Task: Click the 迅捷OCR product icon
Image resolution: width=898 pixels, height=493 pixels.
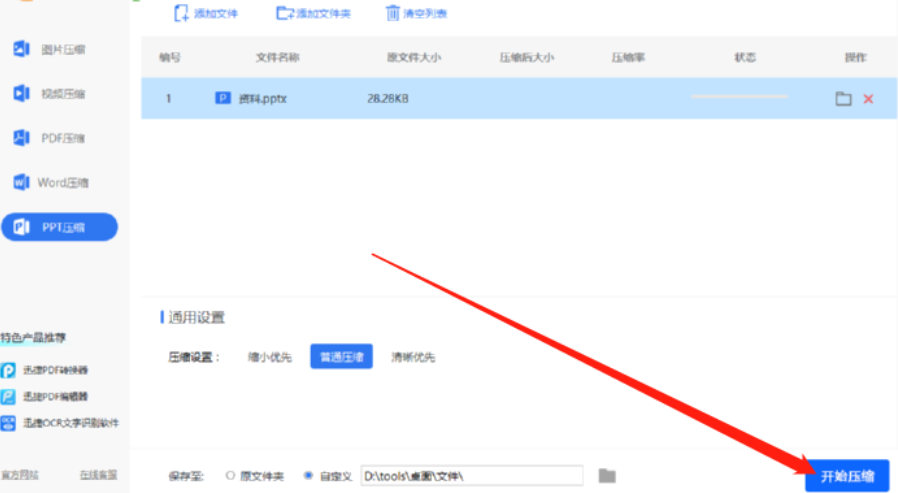Action: 8,423
